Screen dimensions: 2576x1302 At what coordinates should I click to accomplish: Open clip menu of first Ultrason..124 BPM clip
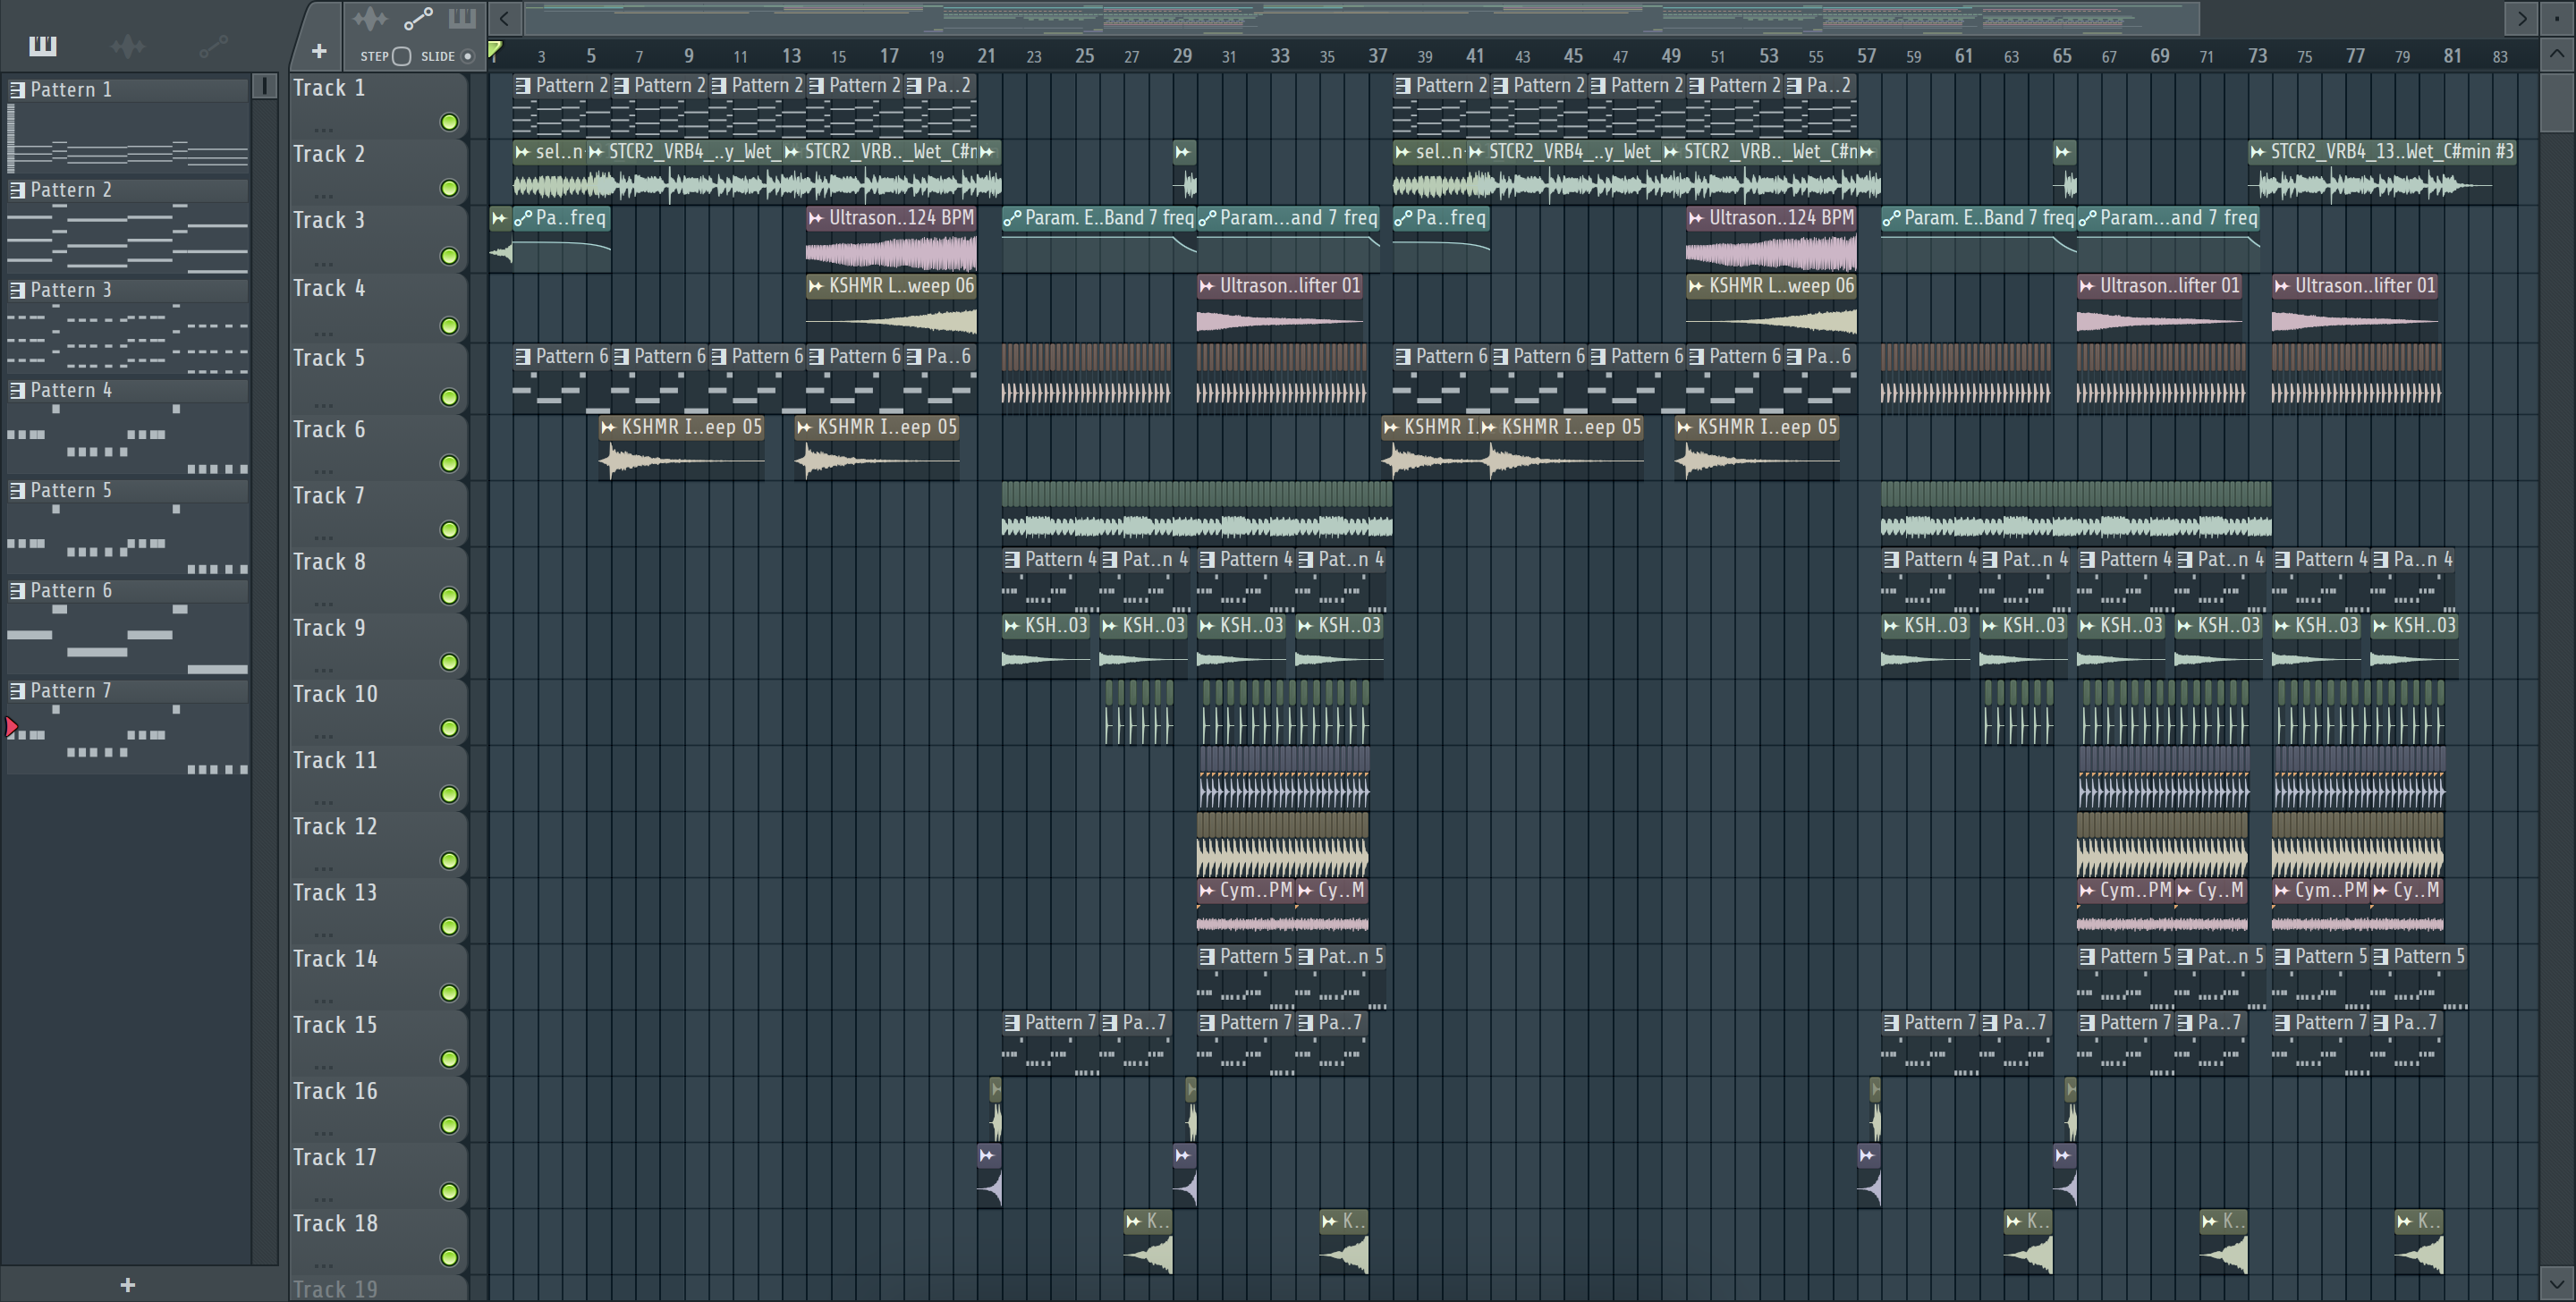(x=816, y=218)
